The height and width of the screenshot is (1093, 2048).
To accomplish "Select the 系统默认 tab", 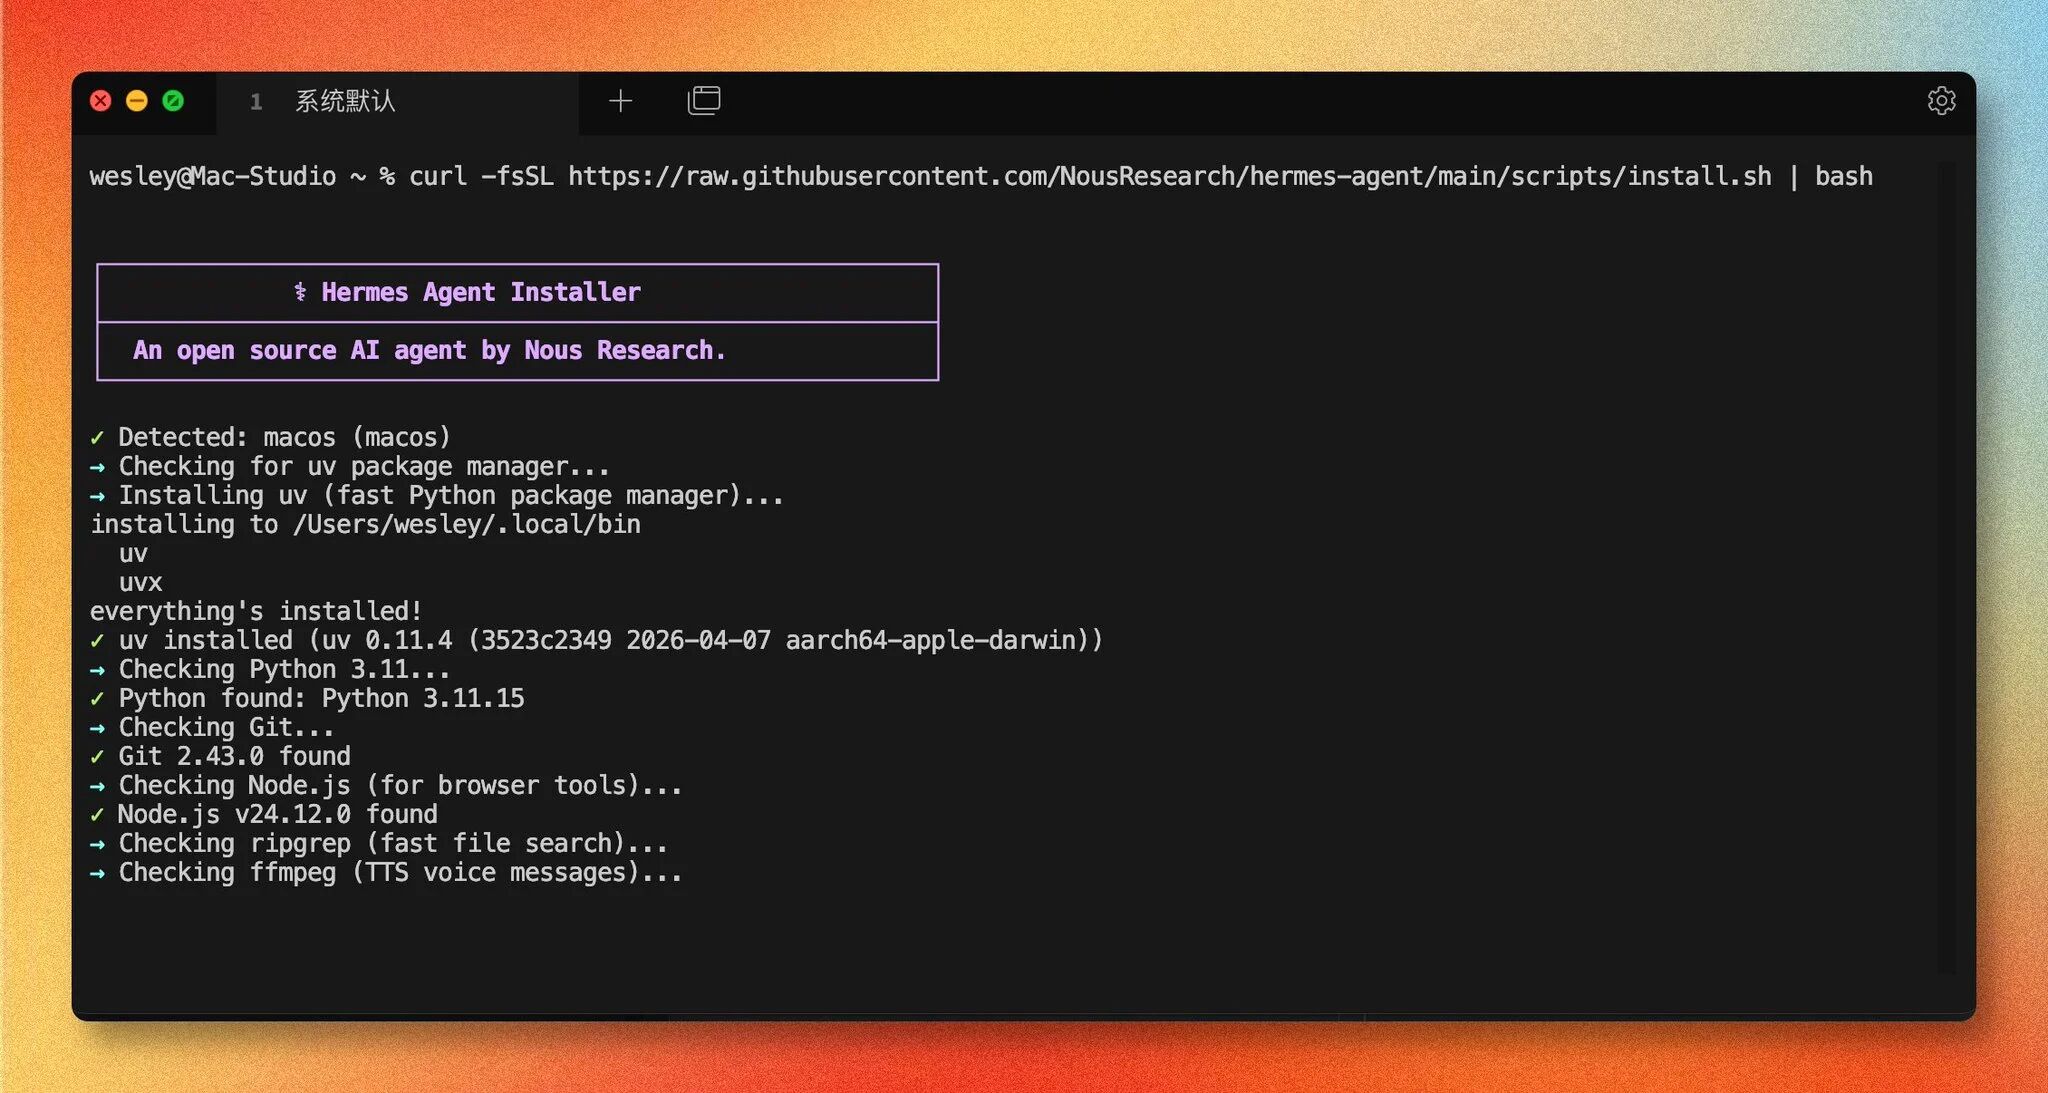I will point(345,101).
